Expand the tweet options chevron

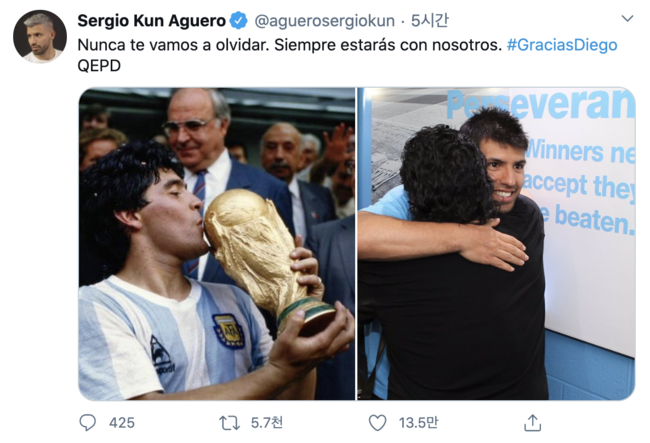627,18
